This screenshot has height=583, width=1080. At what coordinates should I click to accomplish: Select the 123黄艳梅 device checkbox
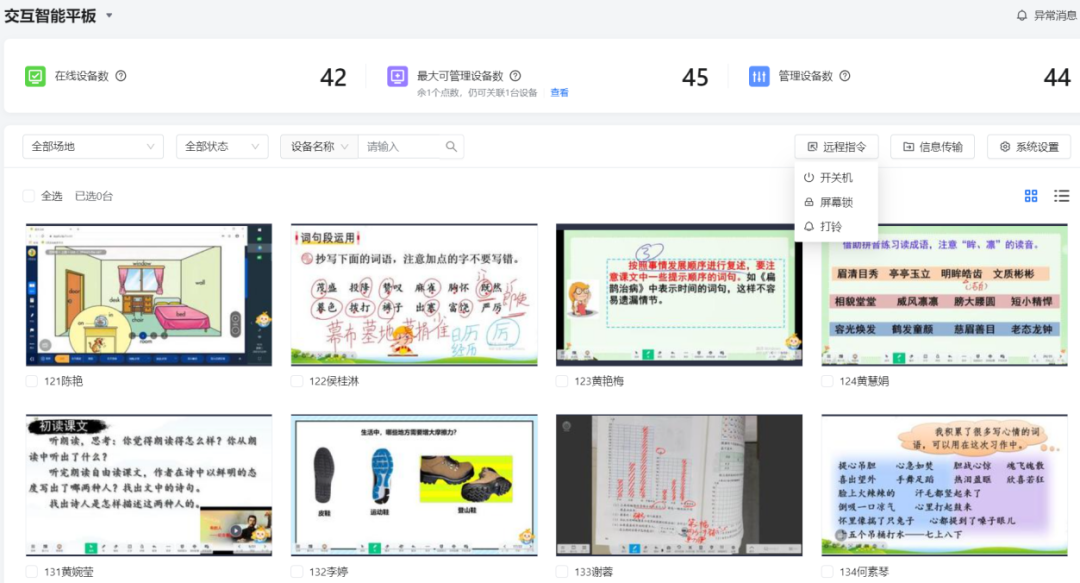pyautogui.click(x=562, y=381)
